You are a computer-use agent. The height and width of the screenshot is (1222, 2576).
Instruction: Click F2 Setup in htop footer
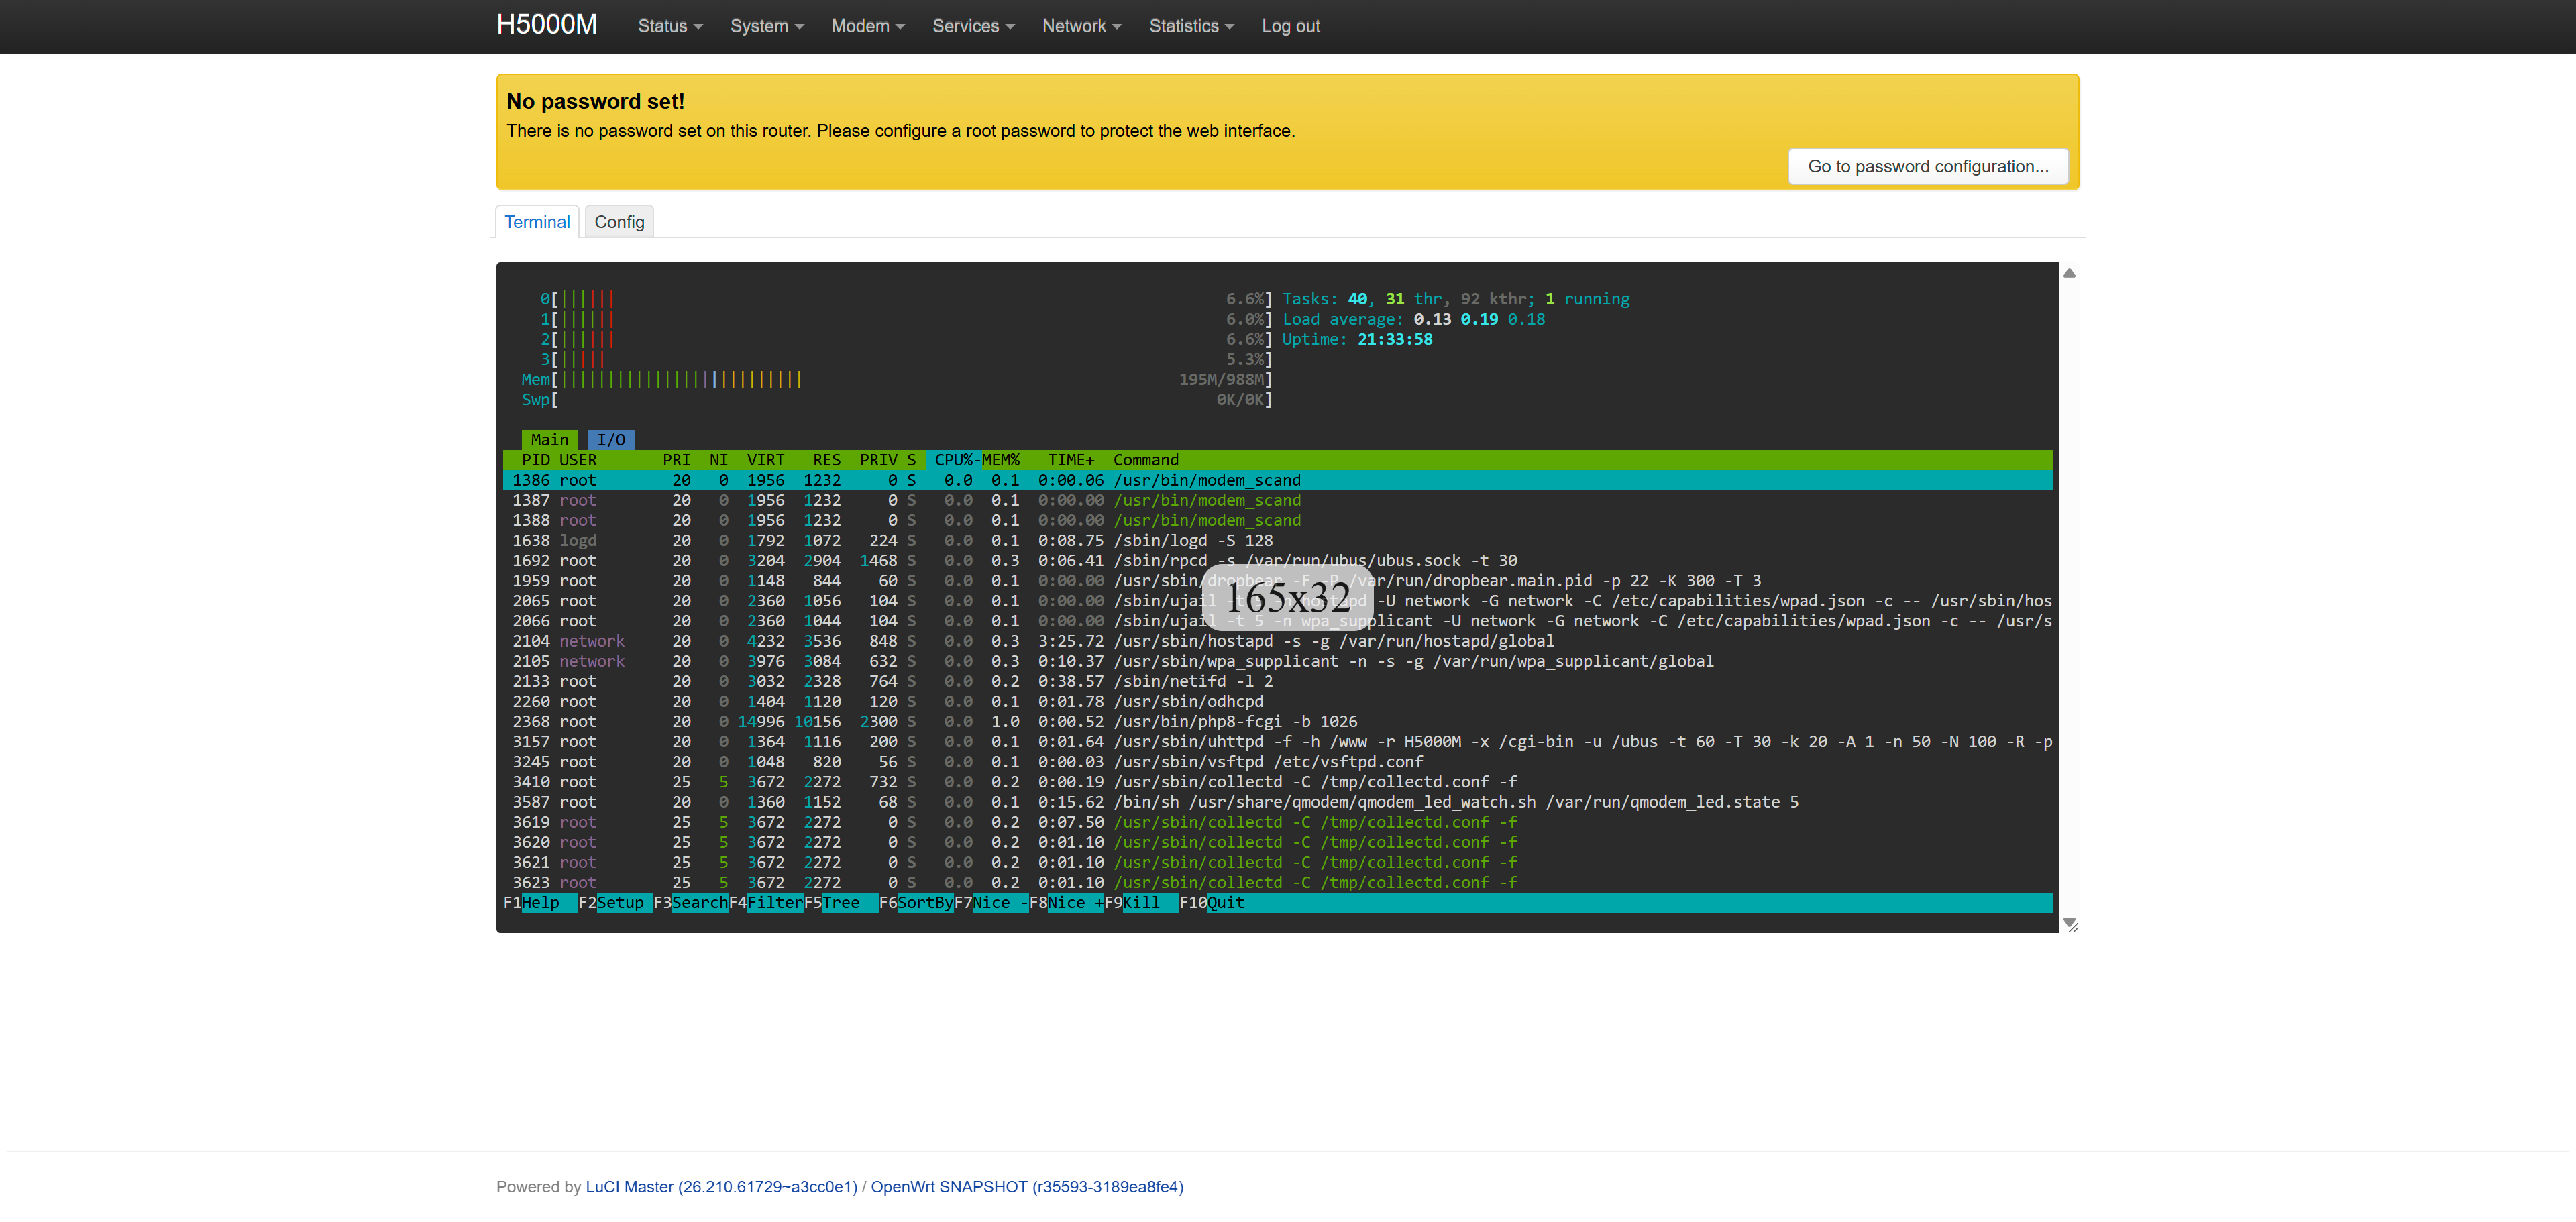click(x=615, y=902)
